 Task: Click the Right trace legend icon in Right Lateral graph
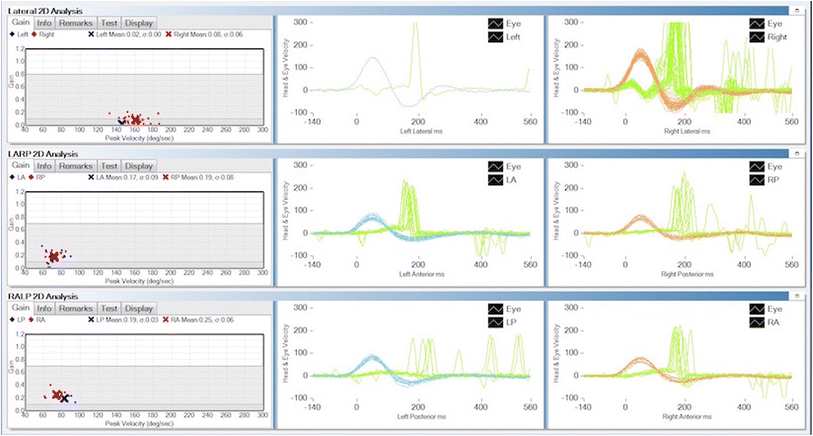click(757, 35)
